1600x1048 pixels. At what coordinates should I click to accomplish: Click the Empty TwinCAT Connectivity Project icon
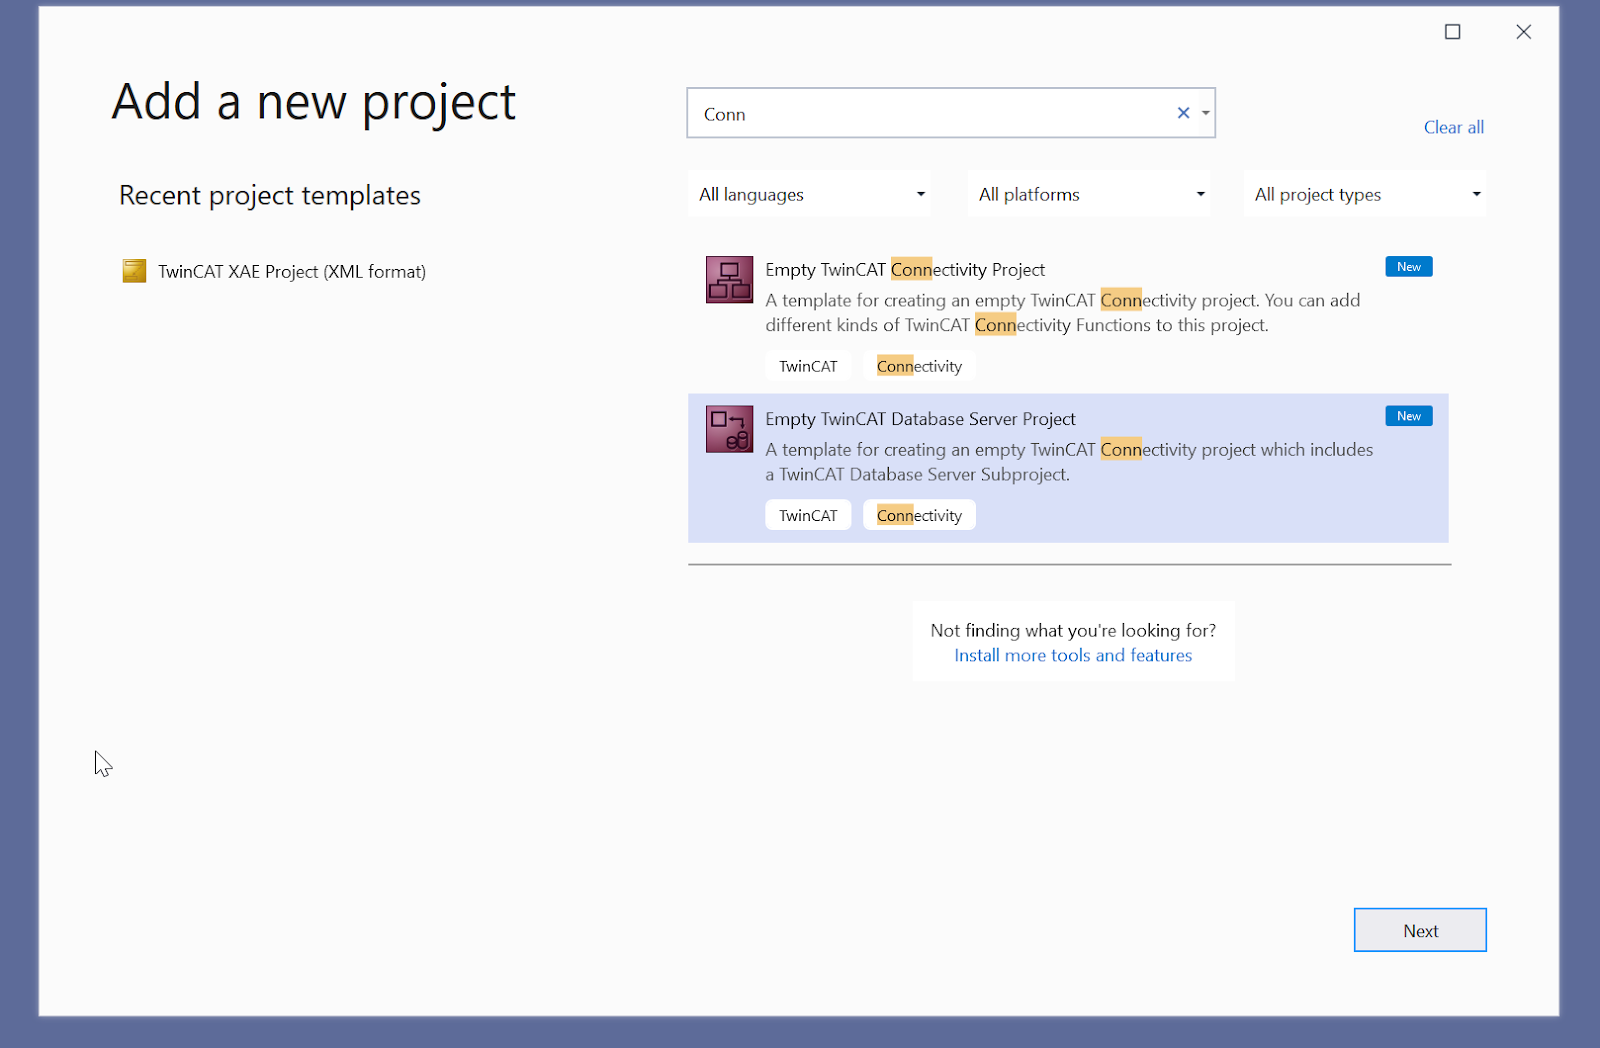point(729,279)
